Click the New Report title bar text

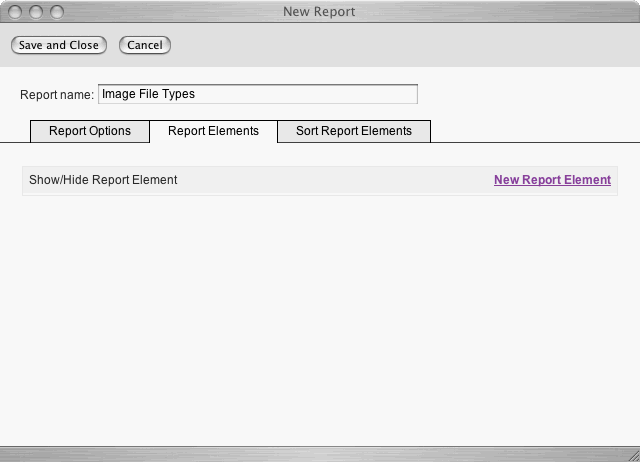(320, 12)
